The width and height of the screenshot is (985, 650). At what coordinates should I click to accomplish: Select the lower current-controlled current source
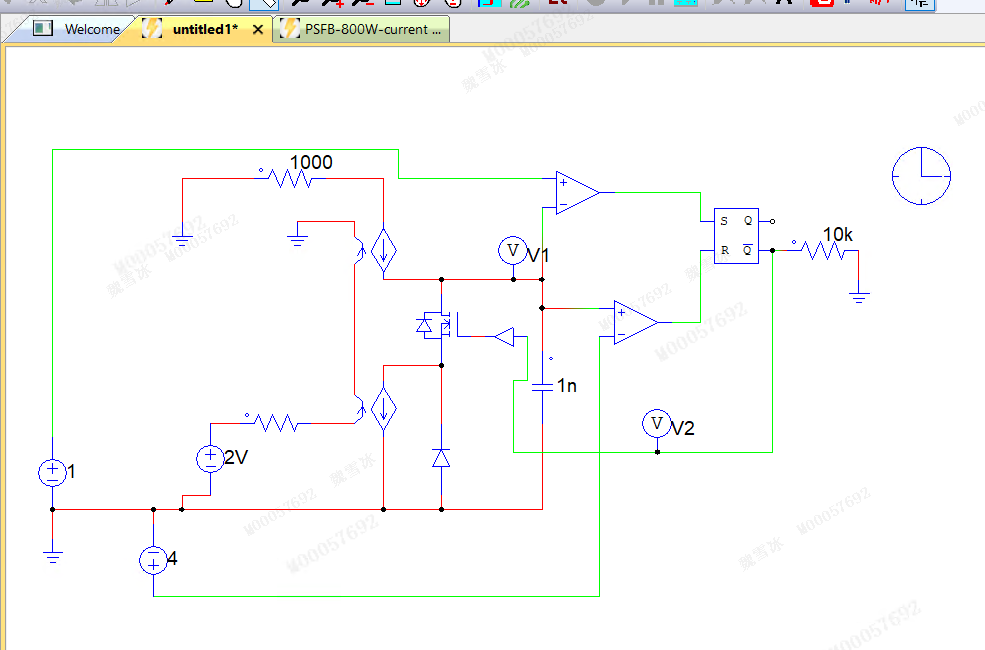383,409
